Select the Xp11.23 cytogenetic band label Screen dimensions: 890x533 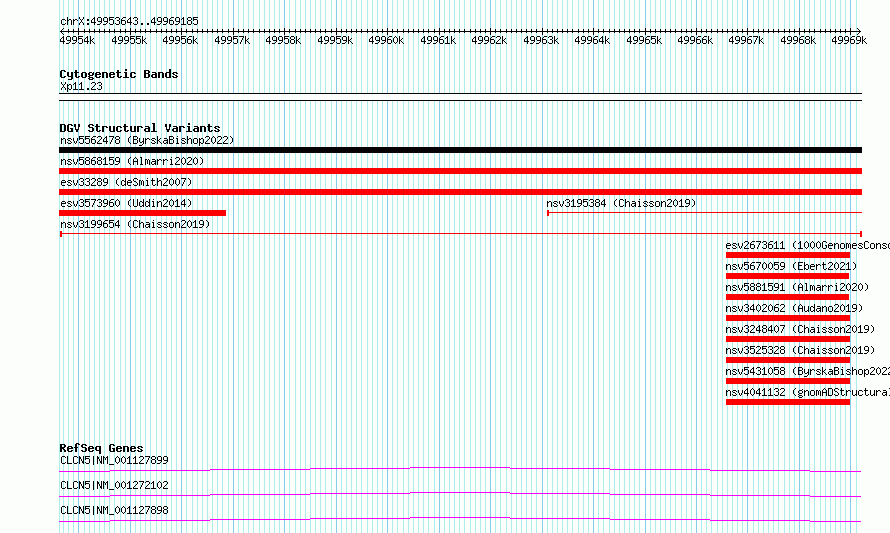click(x=81, y=86)
